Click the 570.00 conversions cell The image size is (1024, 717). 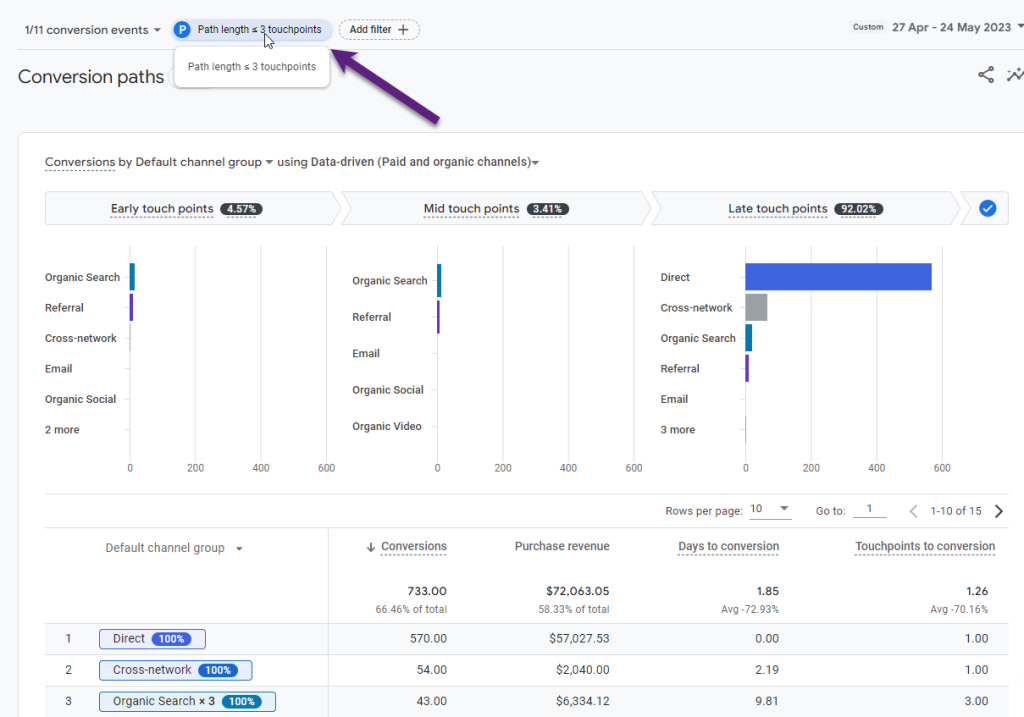(x=428, y=639)
